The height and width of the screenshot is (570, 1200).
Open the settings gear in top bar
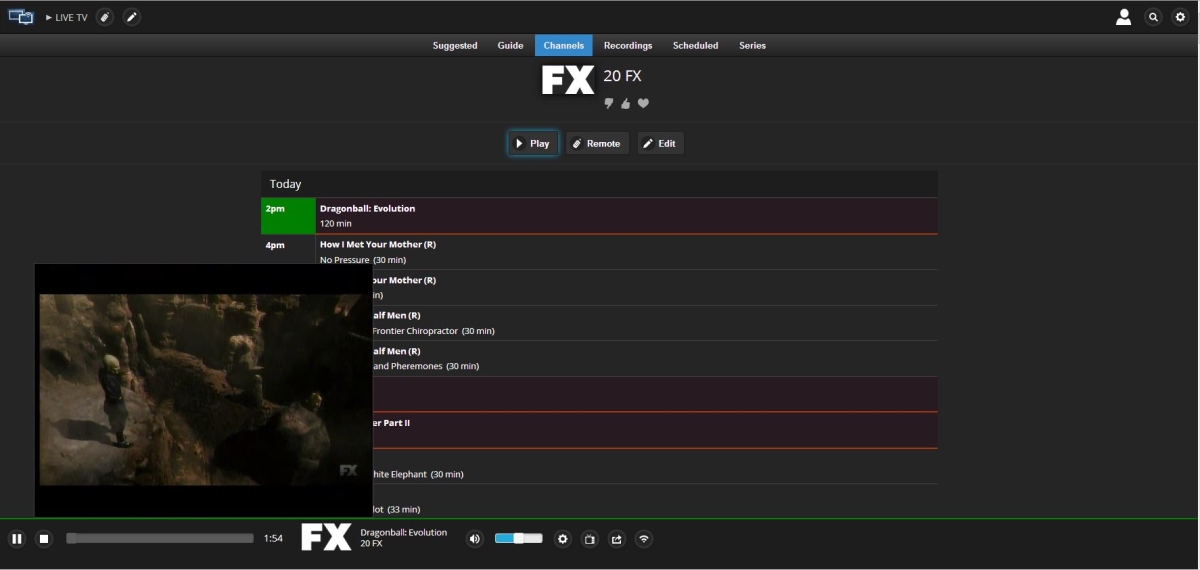1180,17
